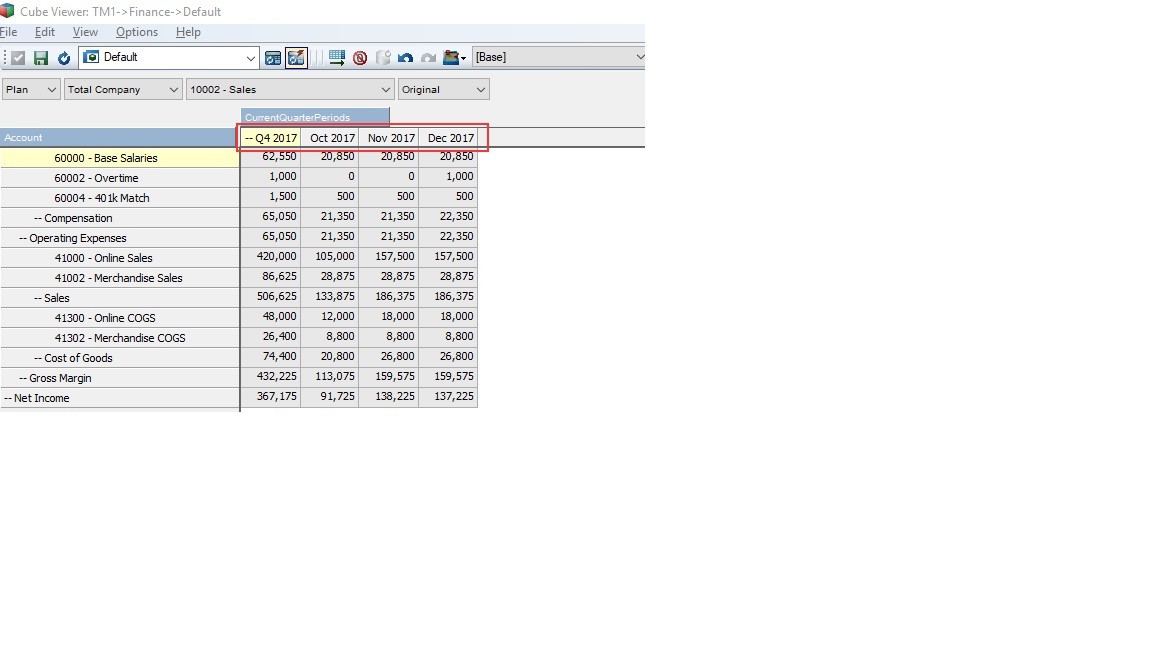Open the View menu

coord(85,32)
